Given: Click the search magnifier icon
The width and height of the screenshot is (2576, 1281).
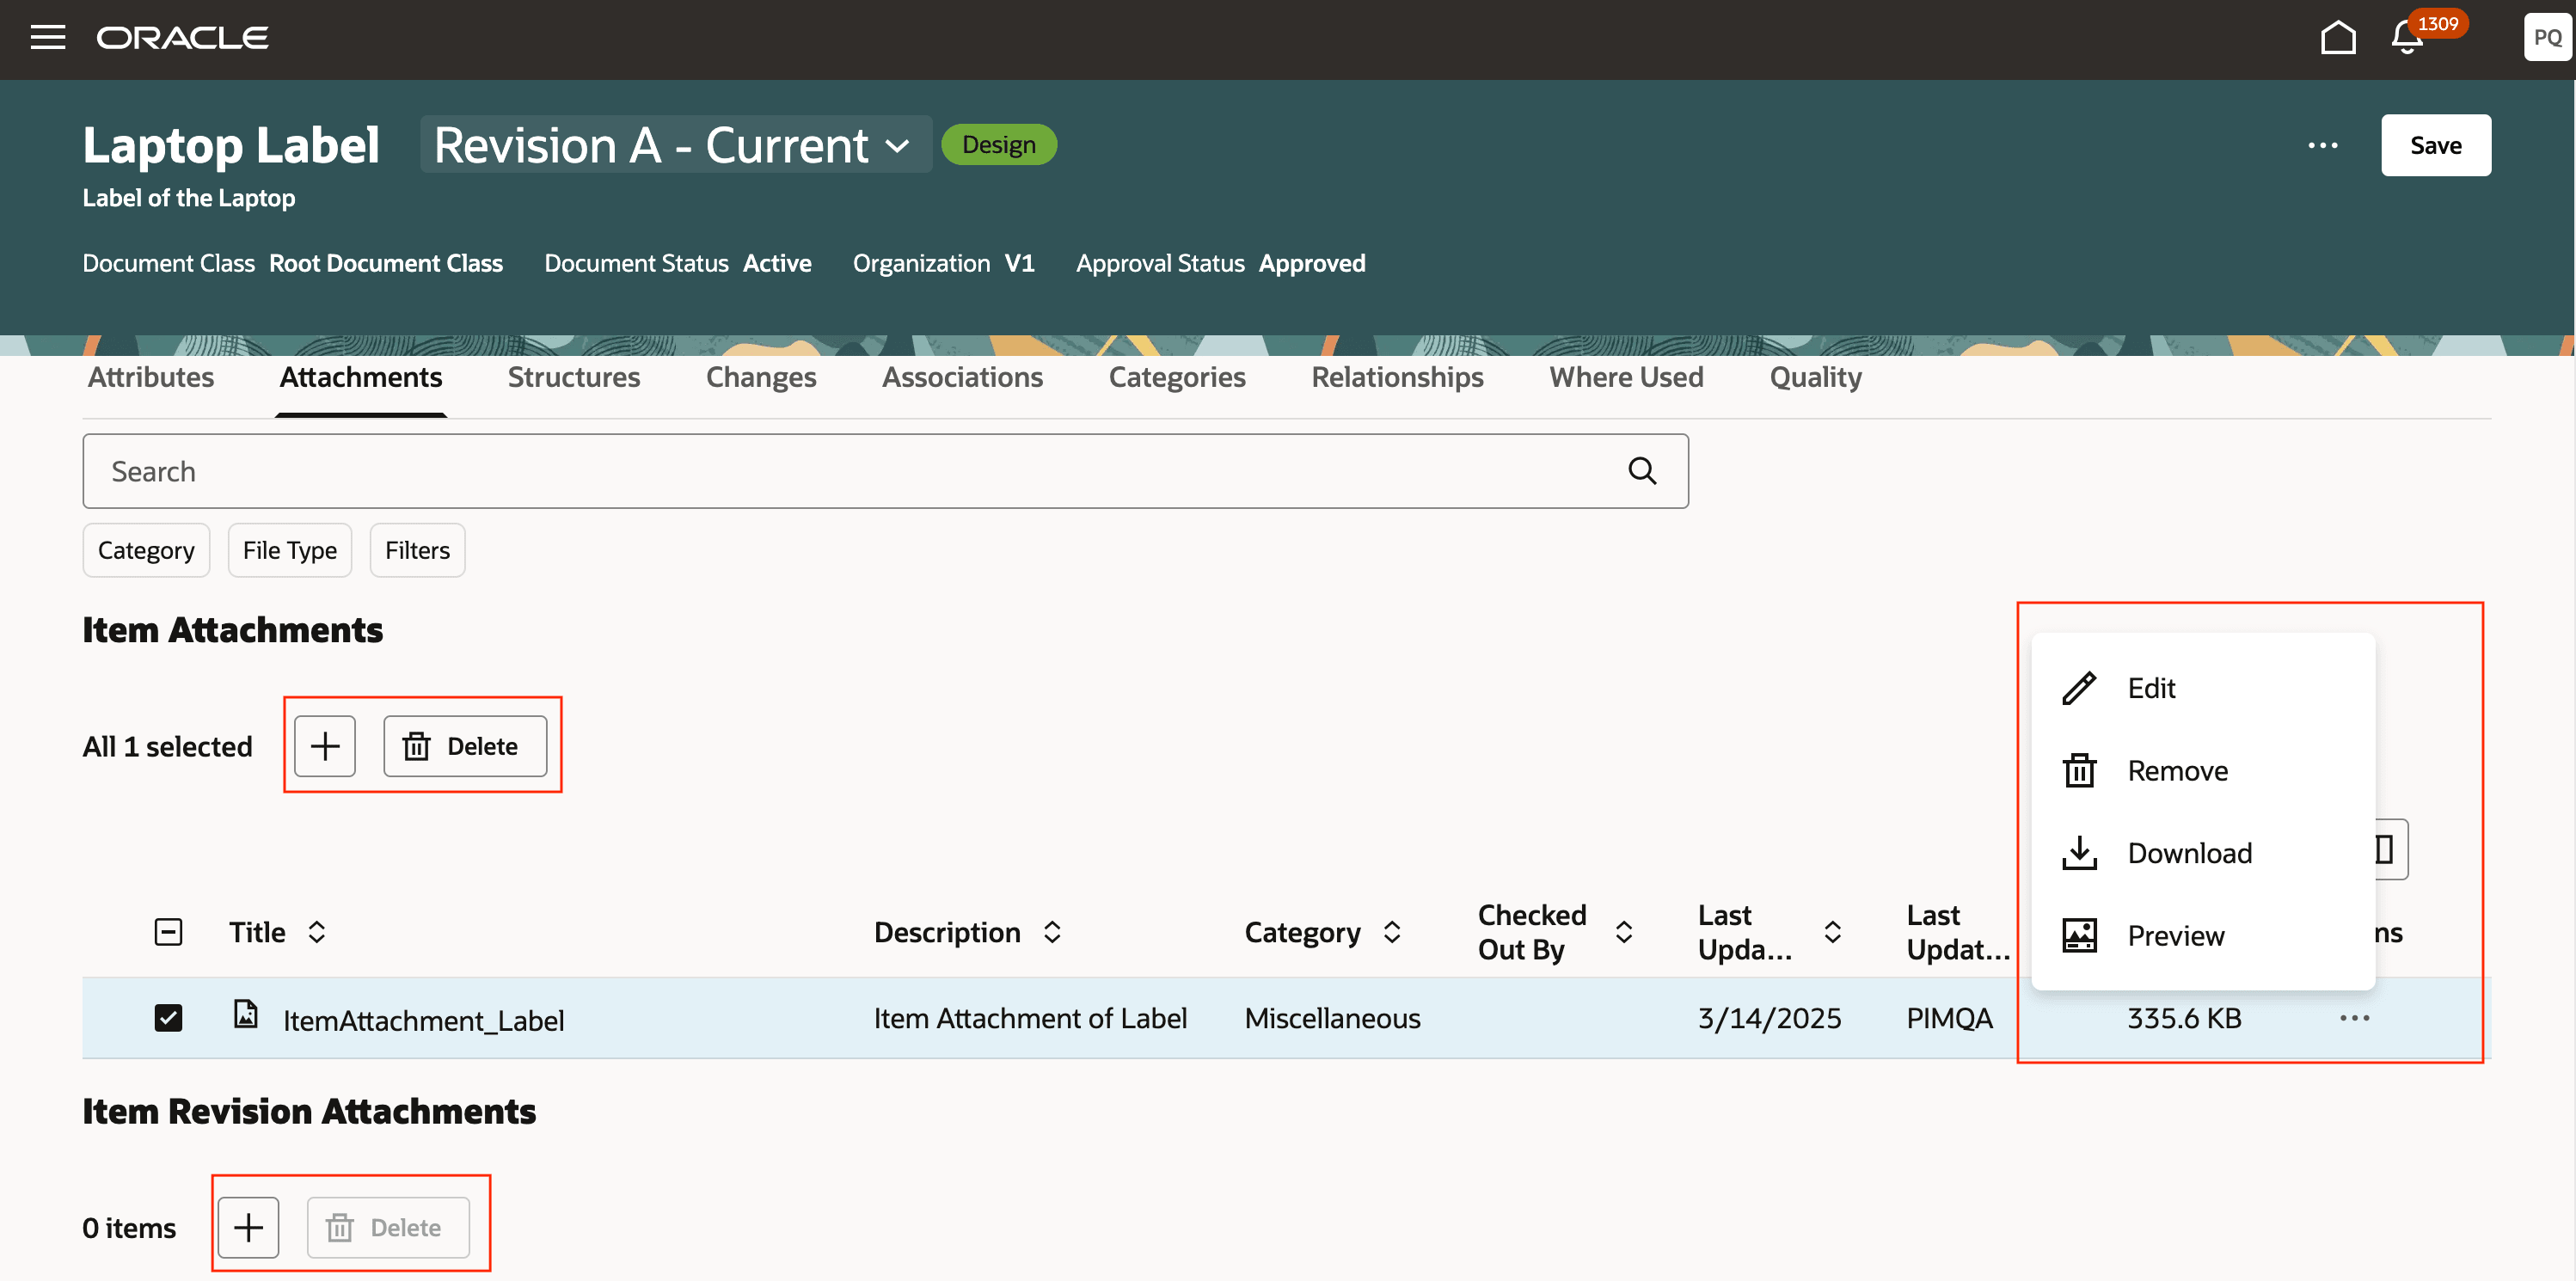Looking at the screenshot, I should [1641, 471].
